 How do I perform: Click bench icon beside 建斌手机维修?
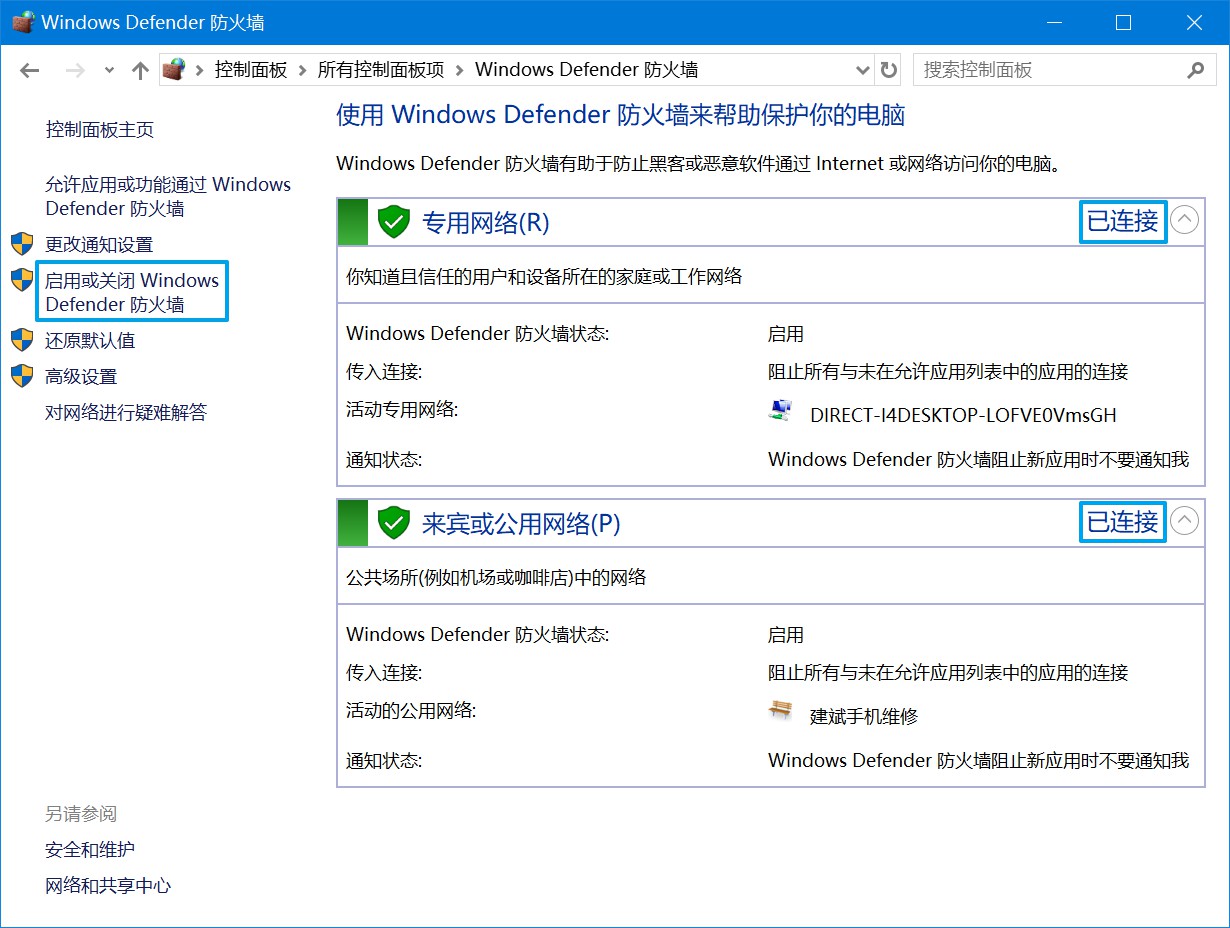click(781, 711)
